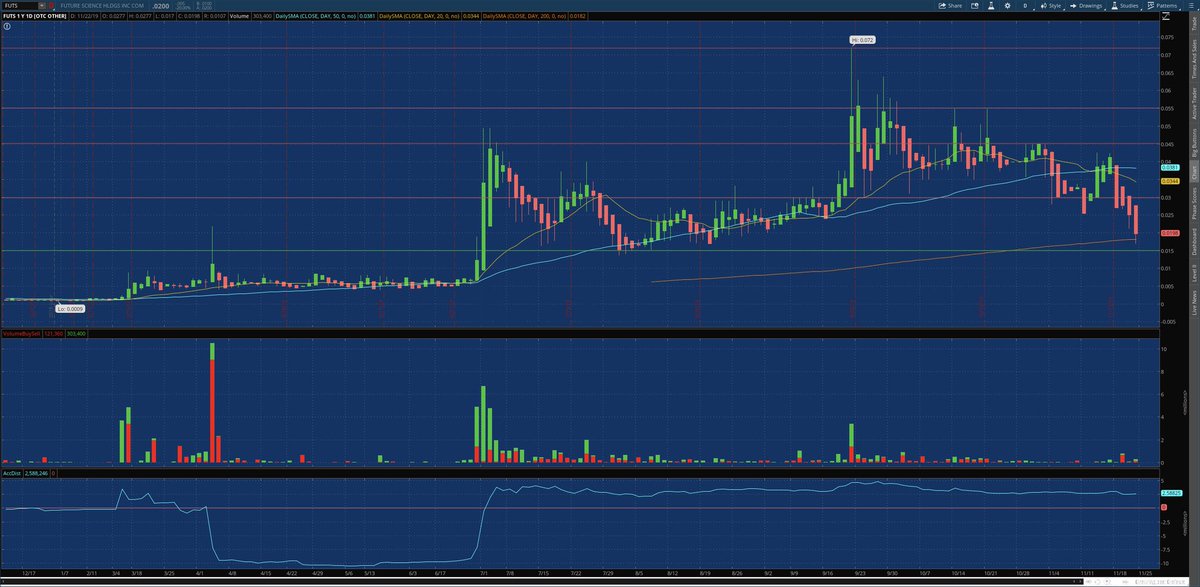Image resolution: width=1200 pixels, height=587 pixels.
Task: Select the Live News sidebar tab
Action: (x=1193, y=300)
